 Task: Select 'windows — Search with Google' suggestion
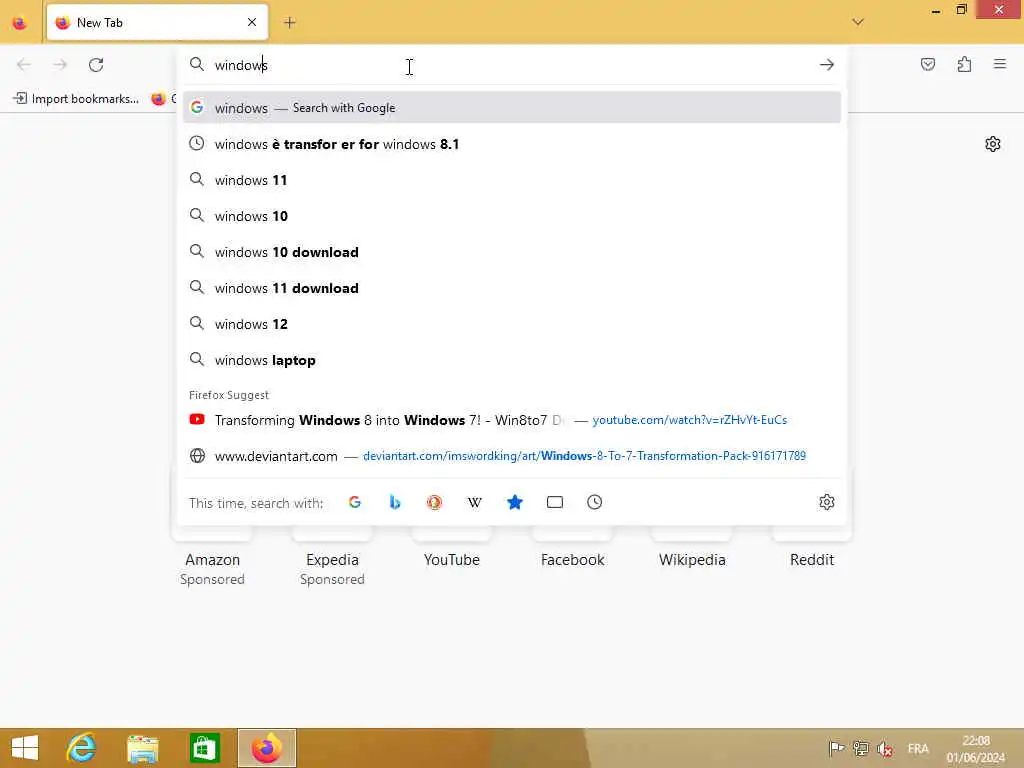[x=511, y=108]
